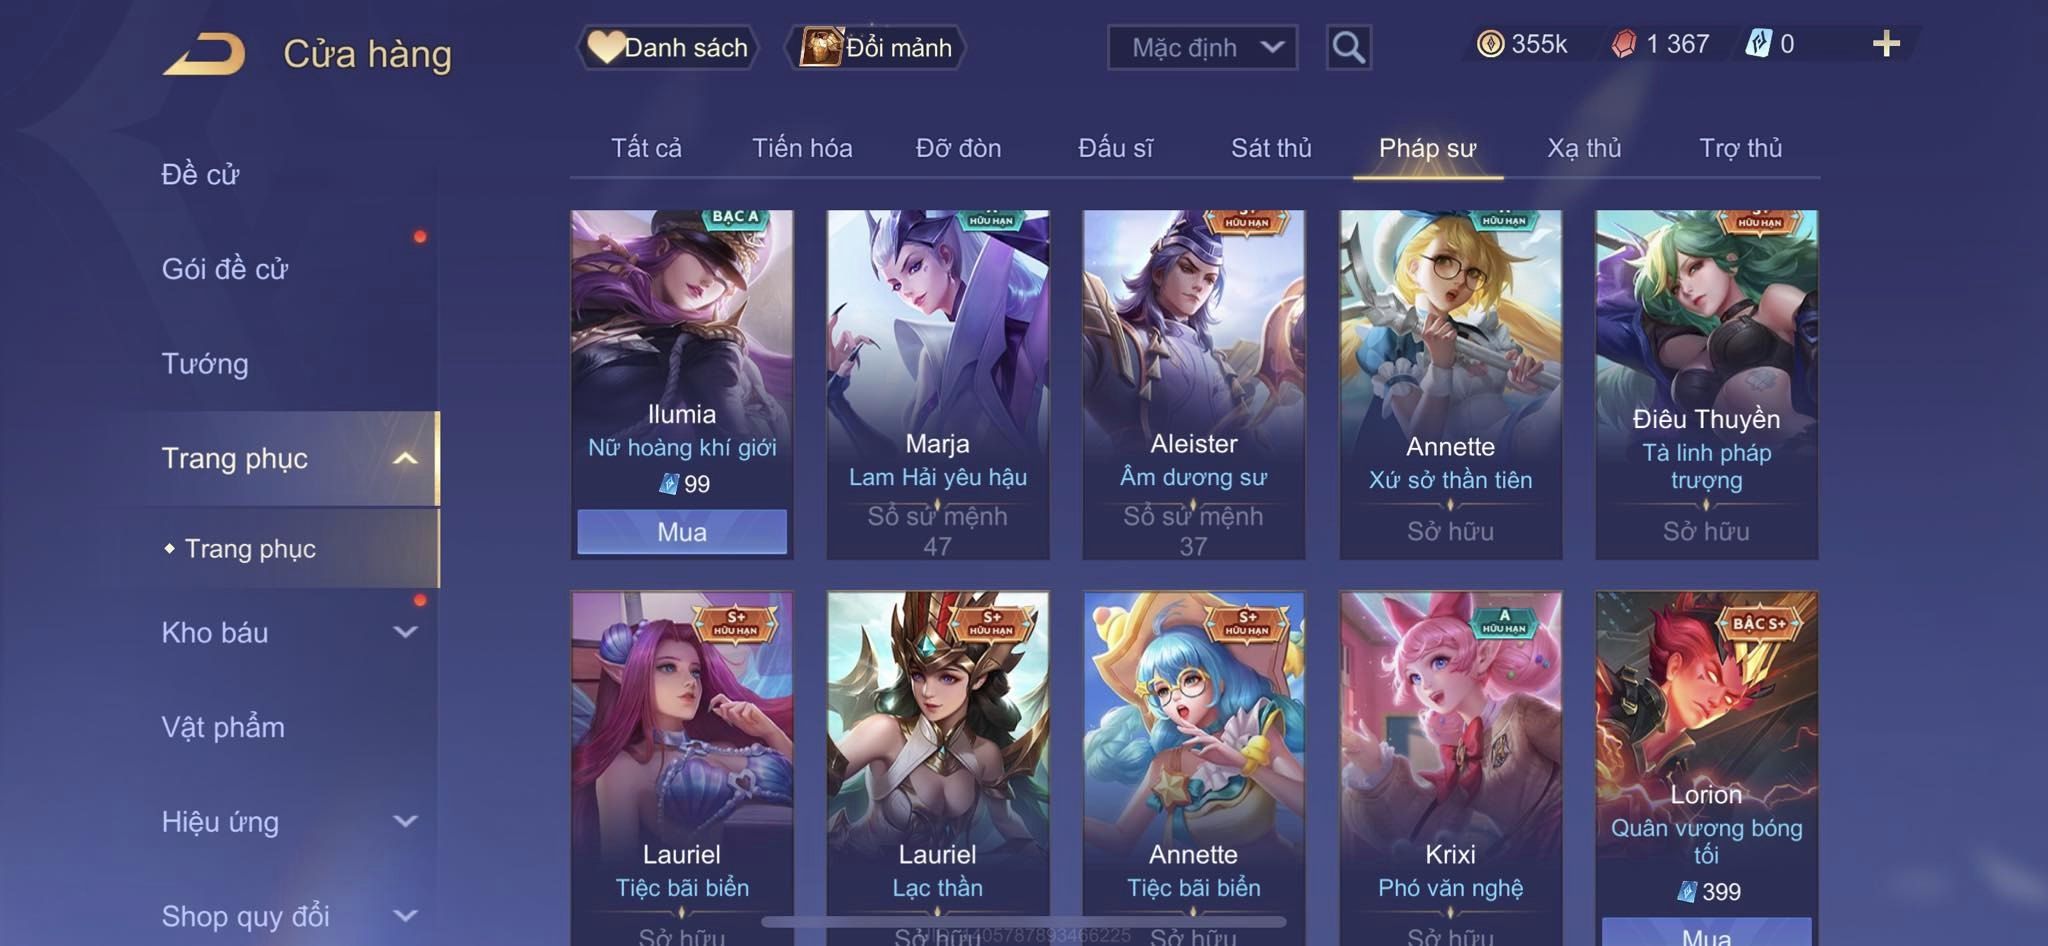Switch to the Sát thủ tab
This screenshot has width=2048, height=946.
coord(1271,148)
